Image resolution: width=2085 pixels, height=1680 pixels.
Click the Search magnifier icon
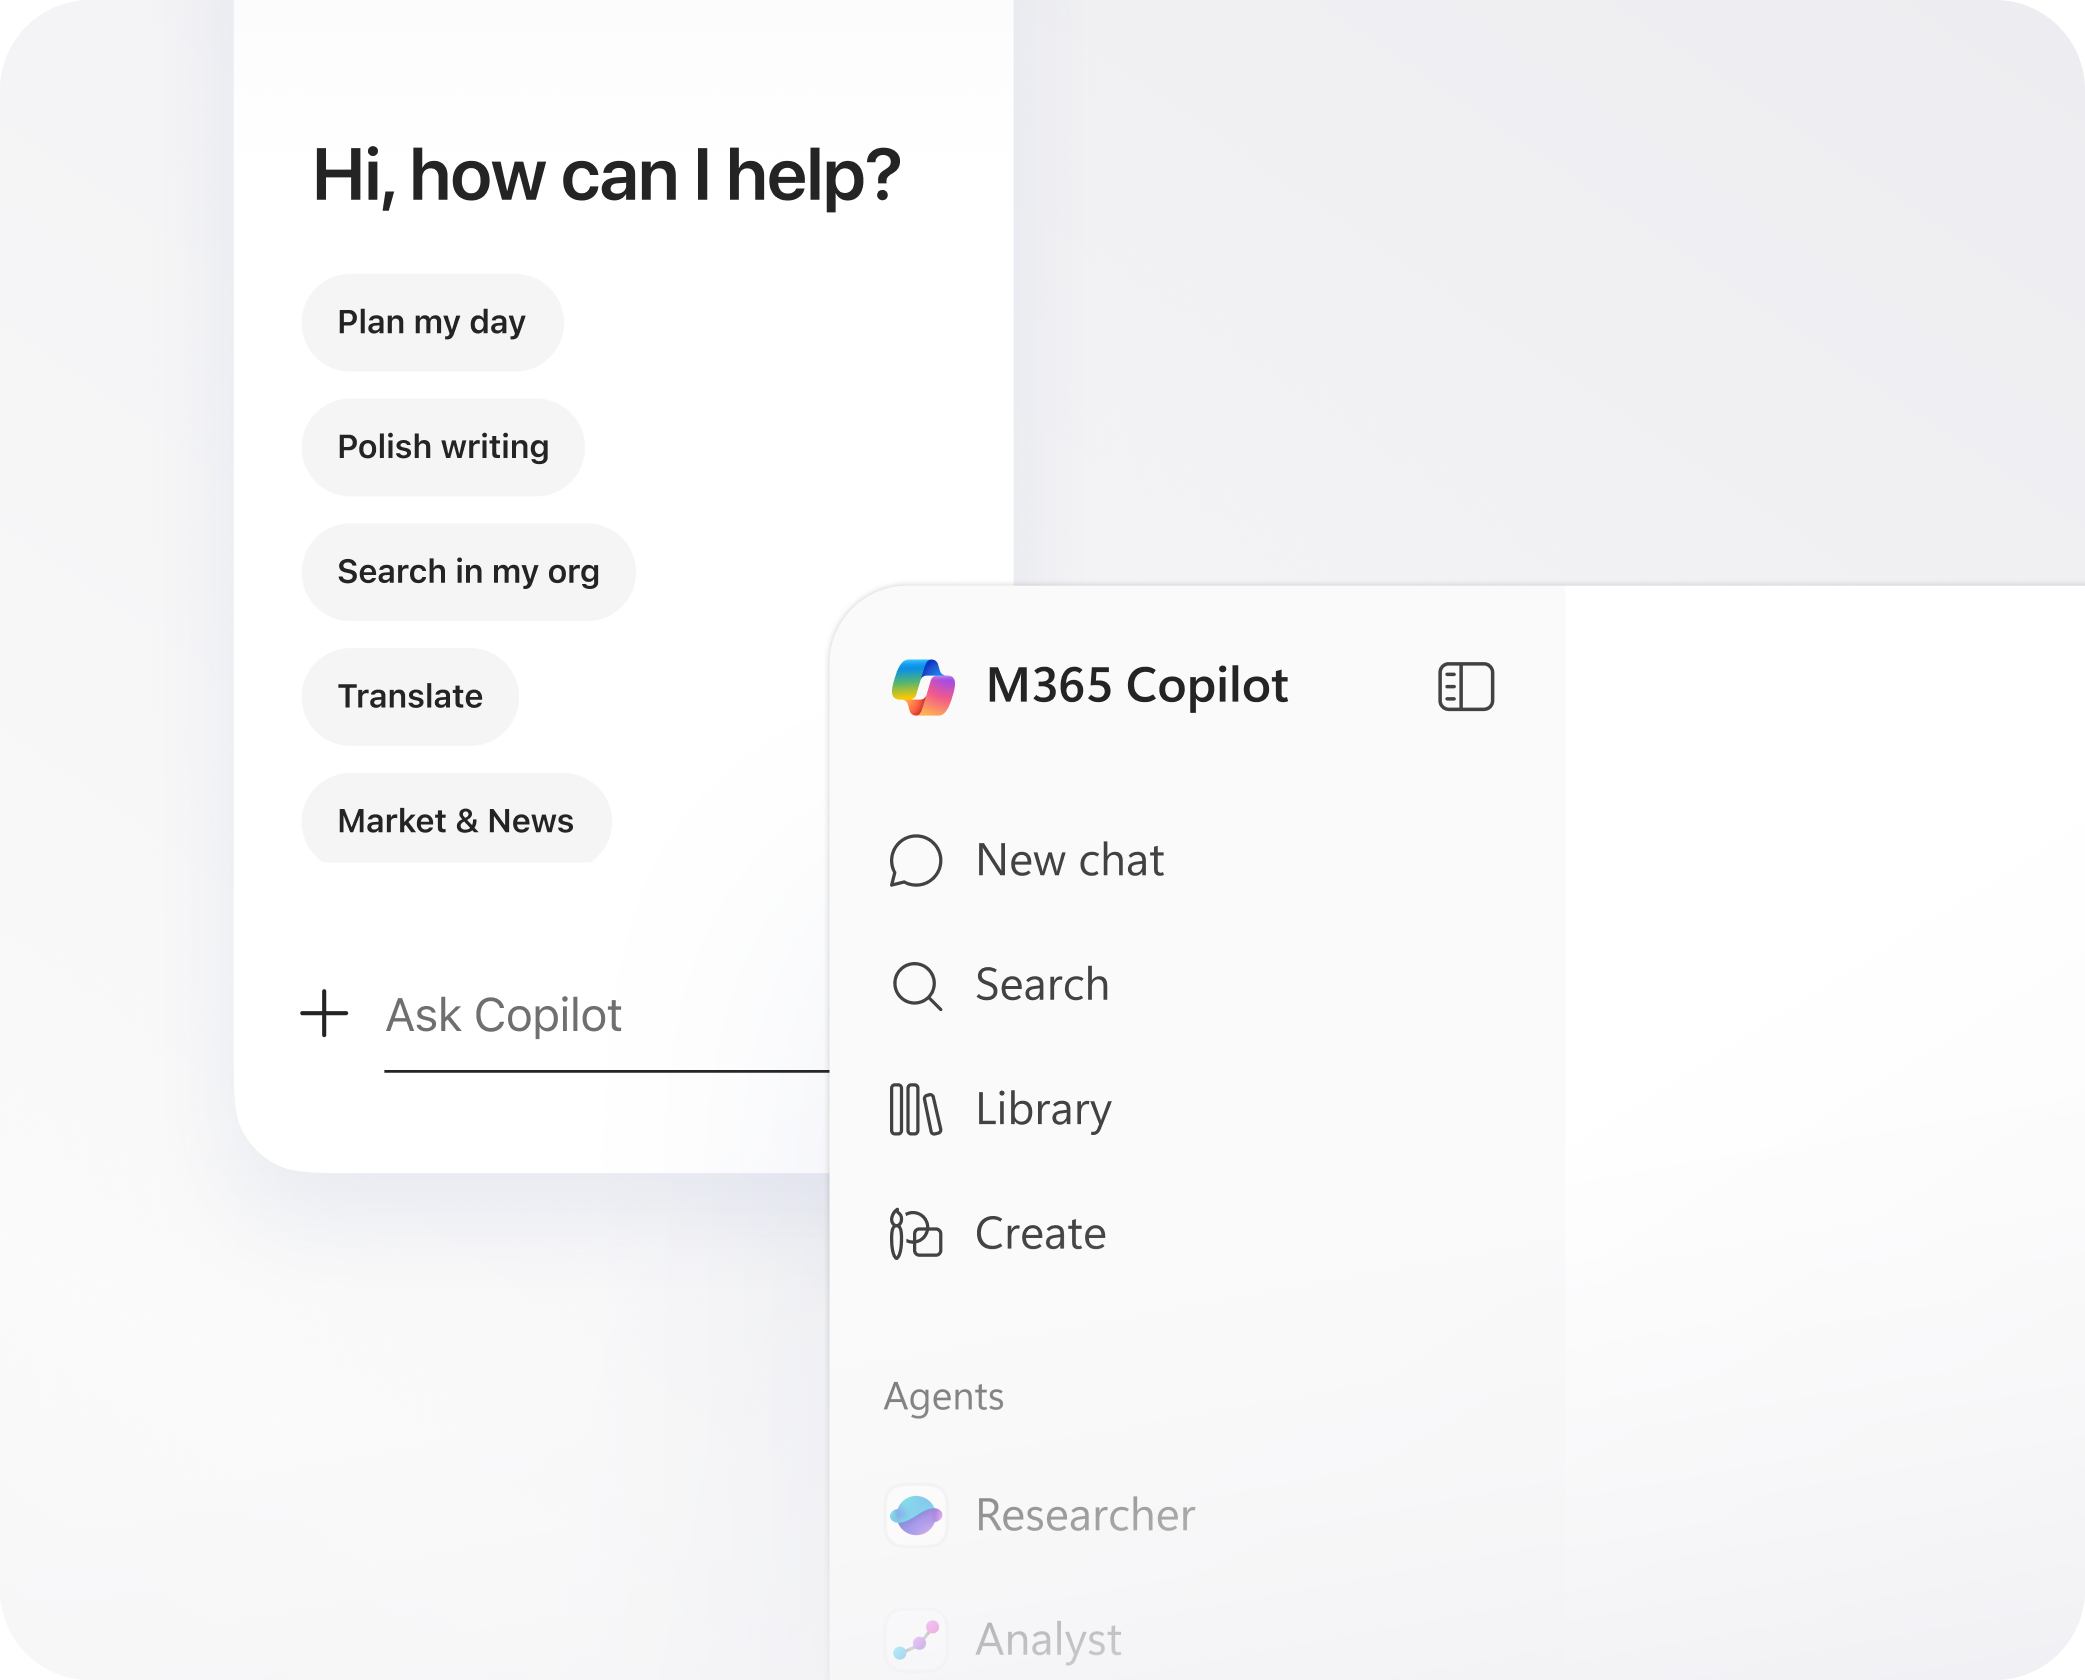click(x=916, y=986)
